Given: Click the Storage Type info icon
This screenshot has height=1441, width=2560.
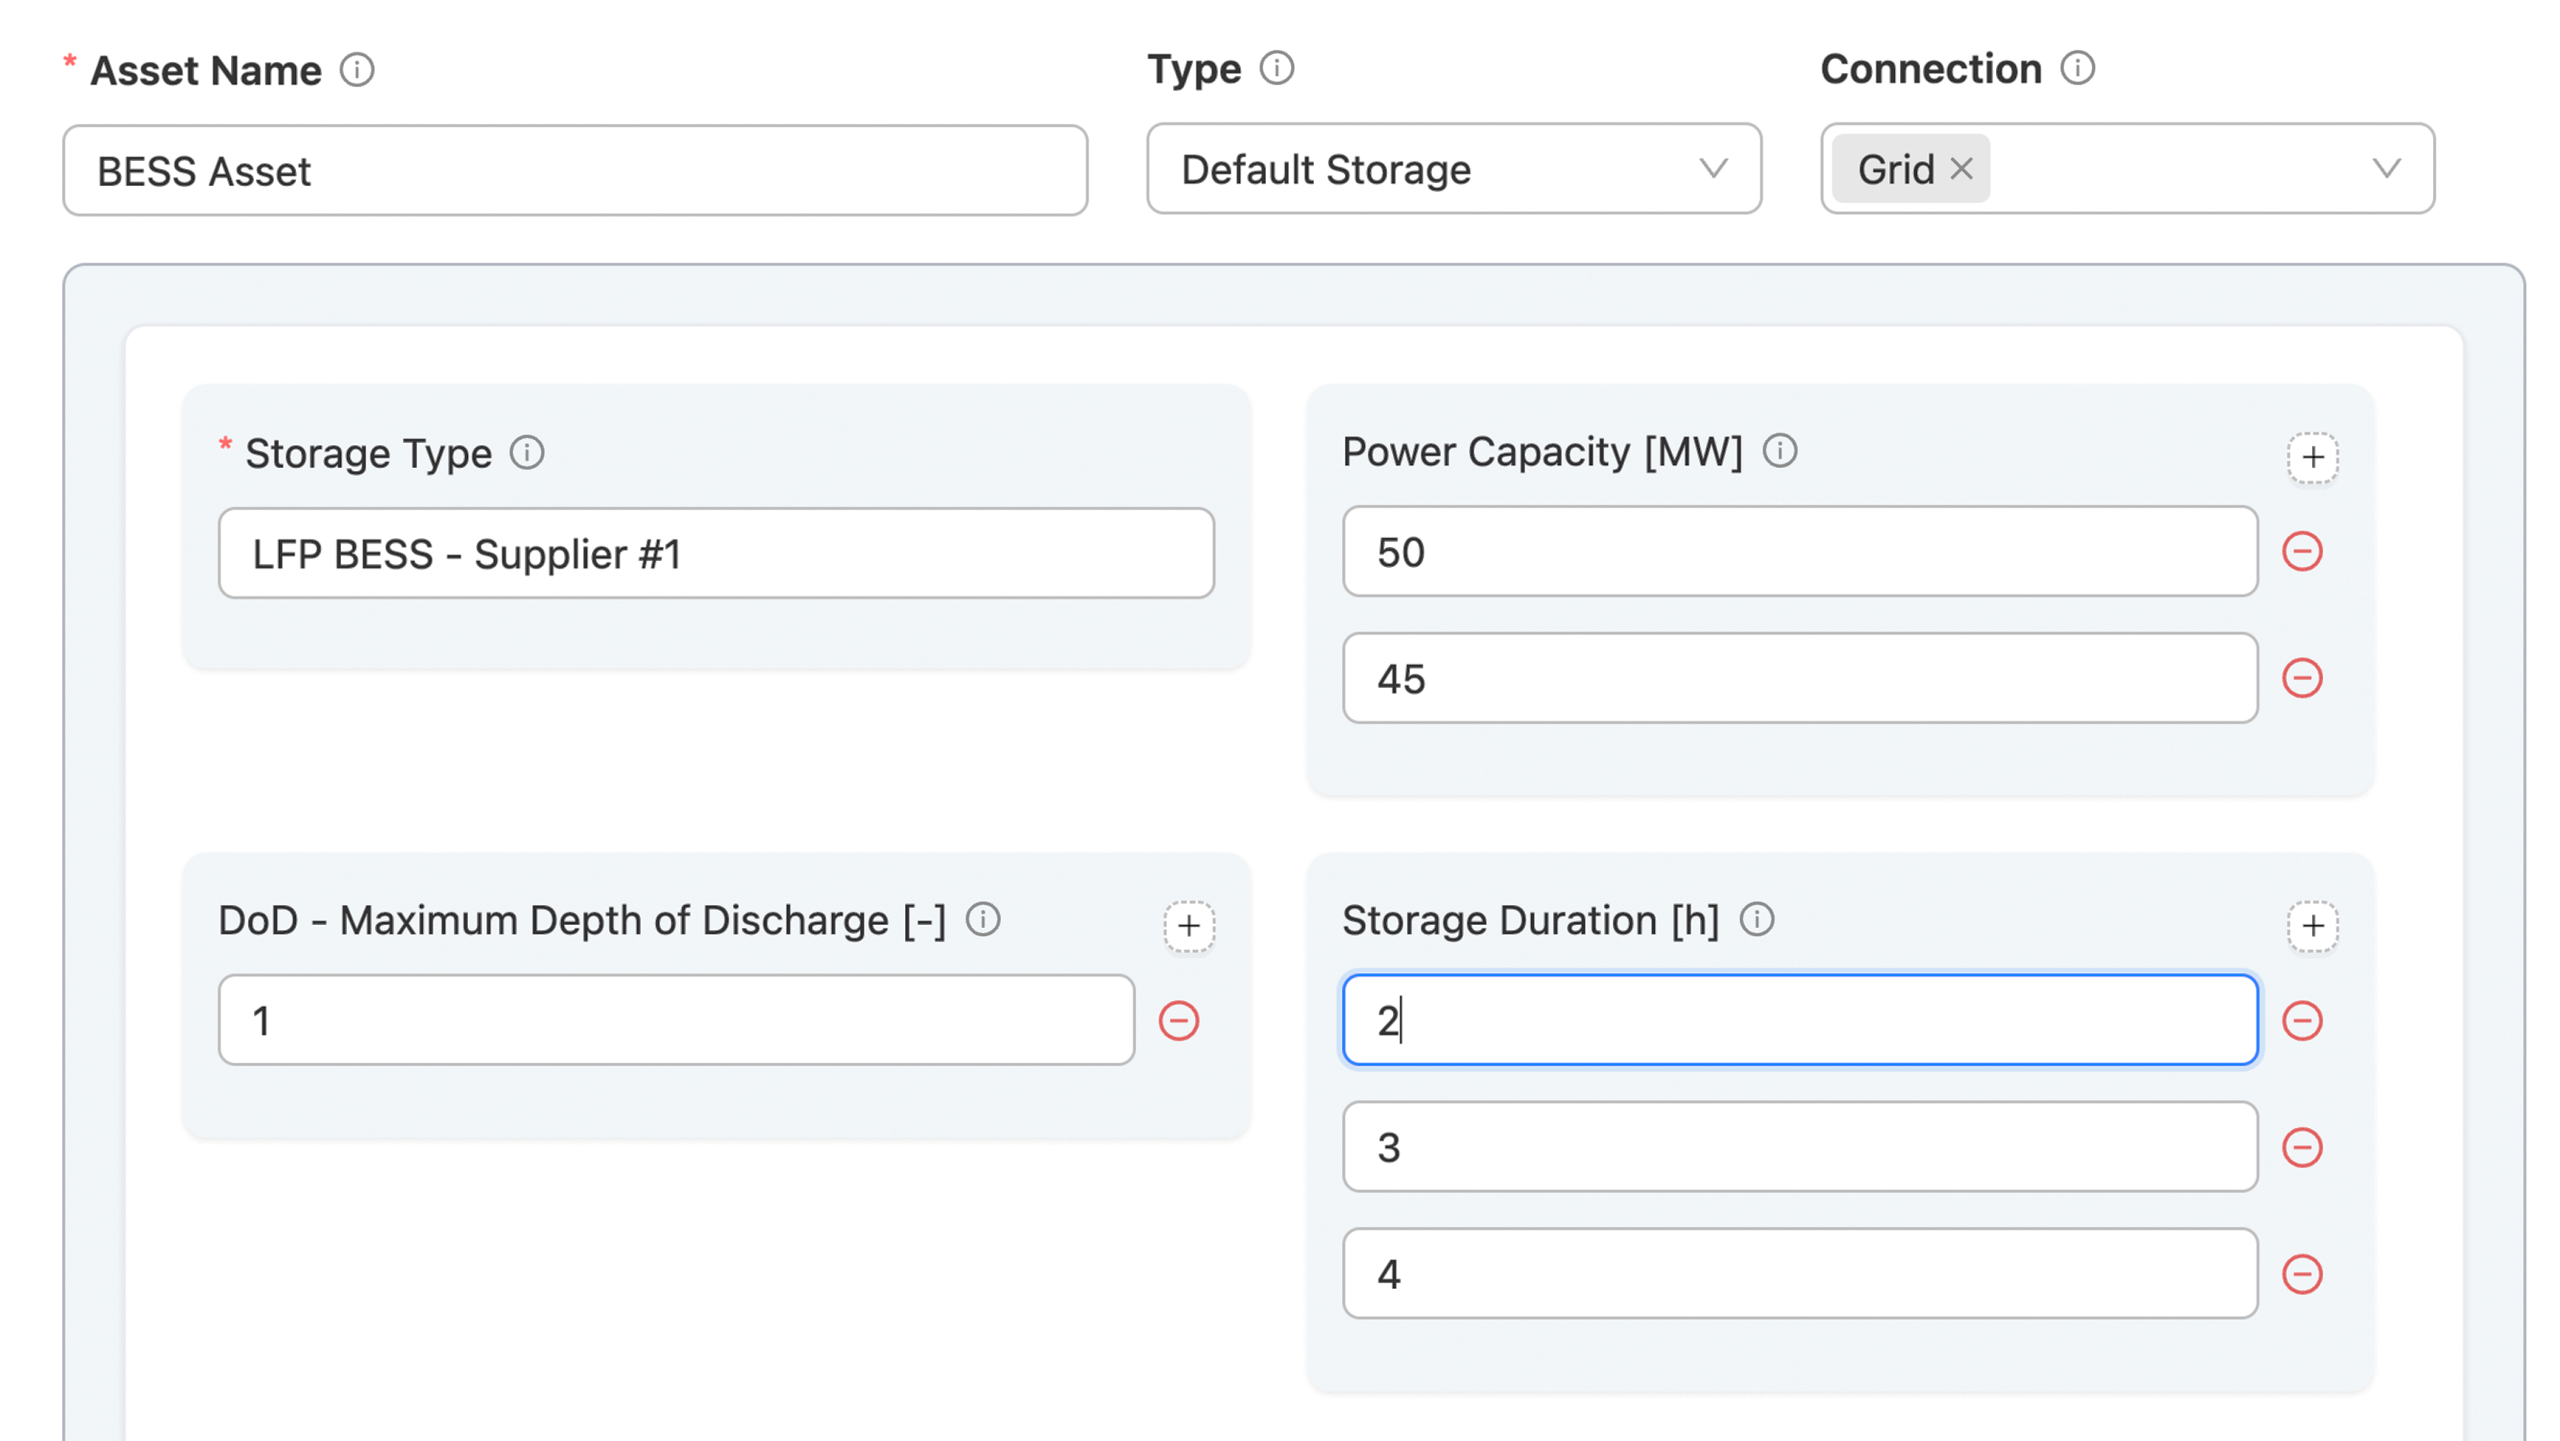Looking at the screenshot, I should [x=527, y=453].
